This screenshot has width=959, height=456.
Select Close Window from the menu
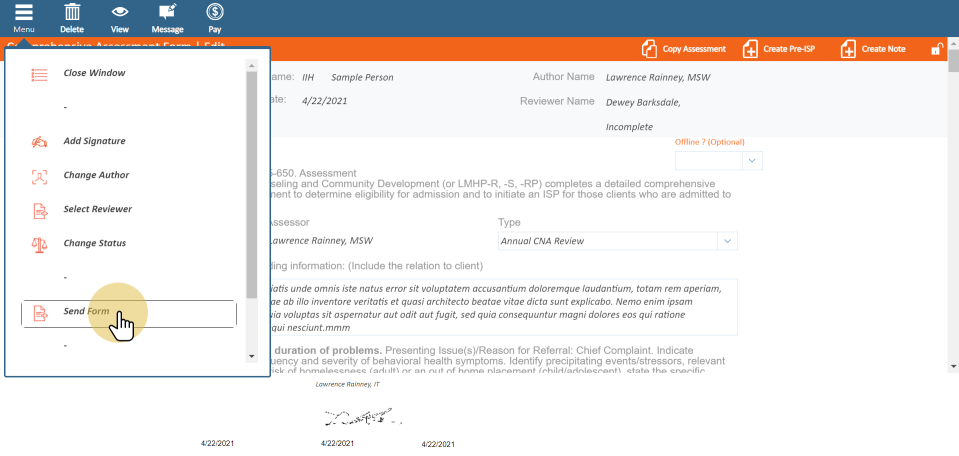[94, 73]
